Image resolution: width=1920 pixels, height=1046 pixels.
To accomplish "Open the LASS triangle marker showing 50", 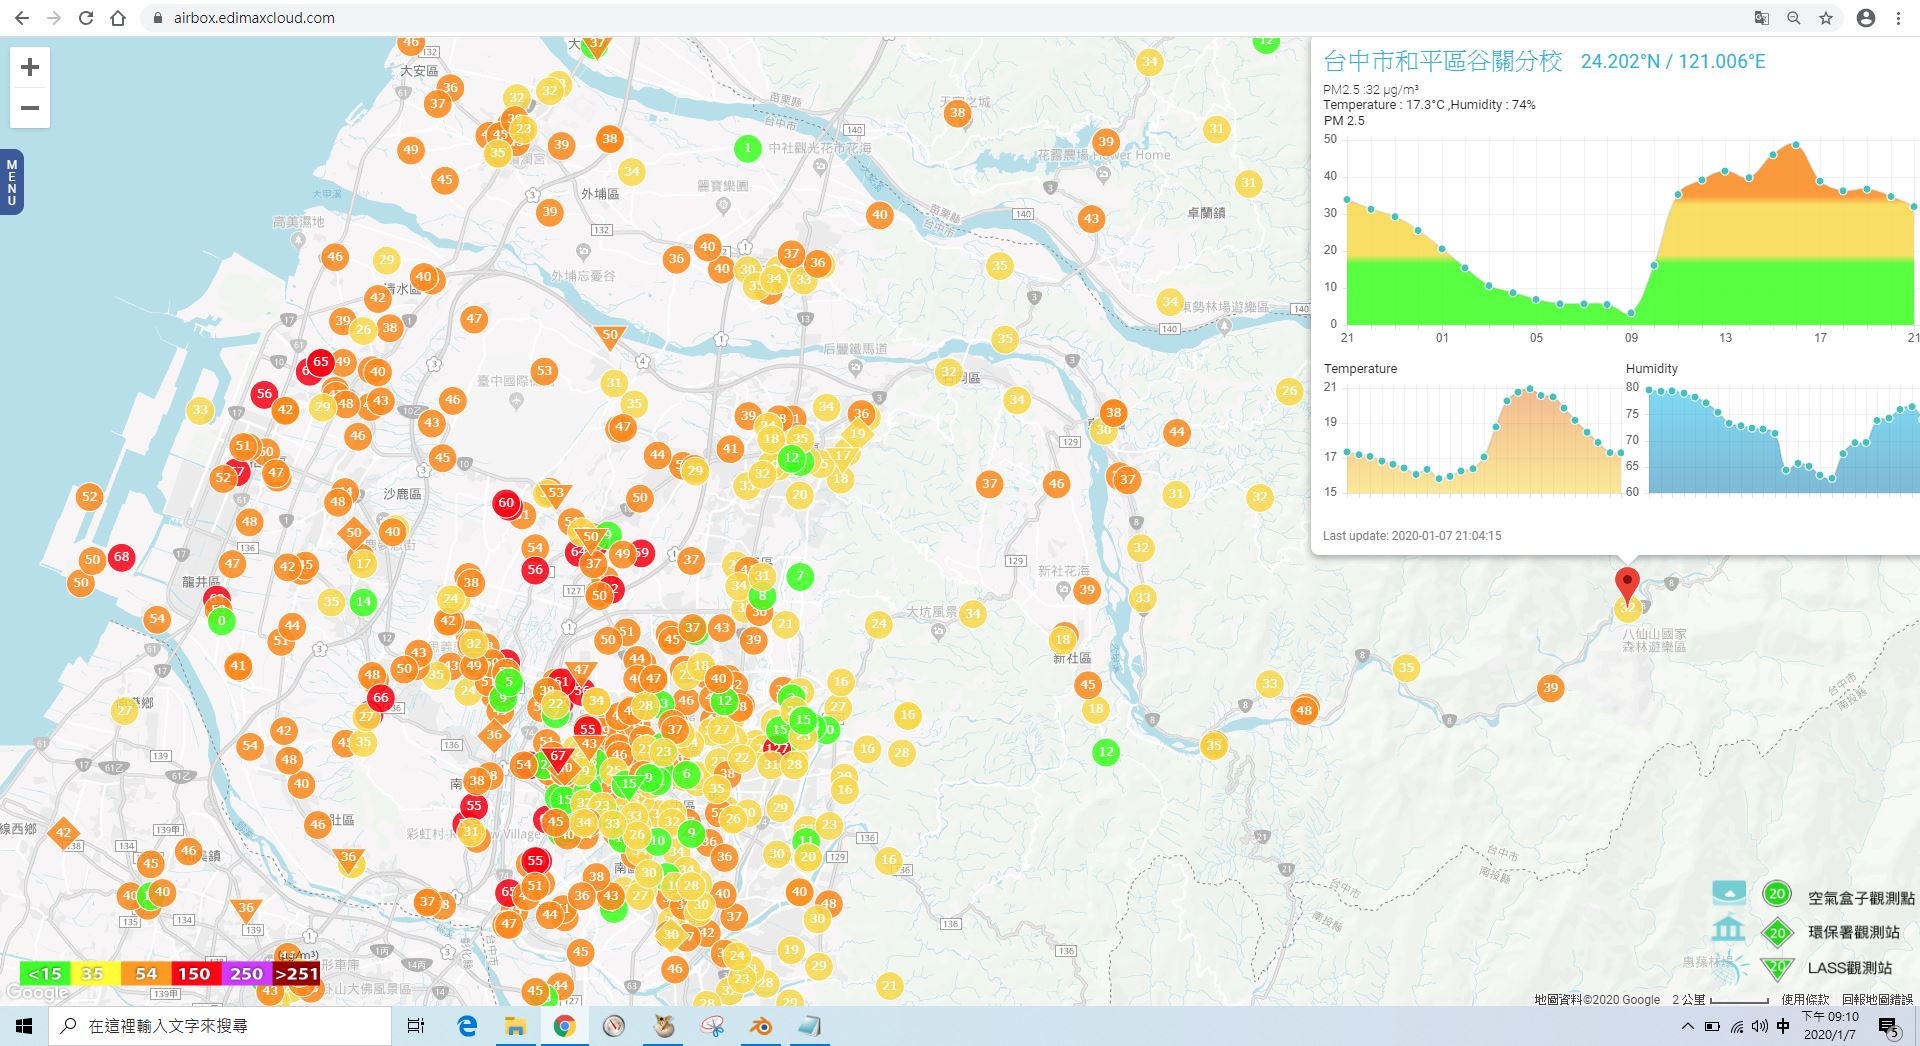I will click(610, 337).
